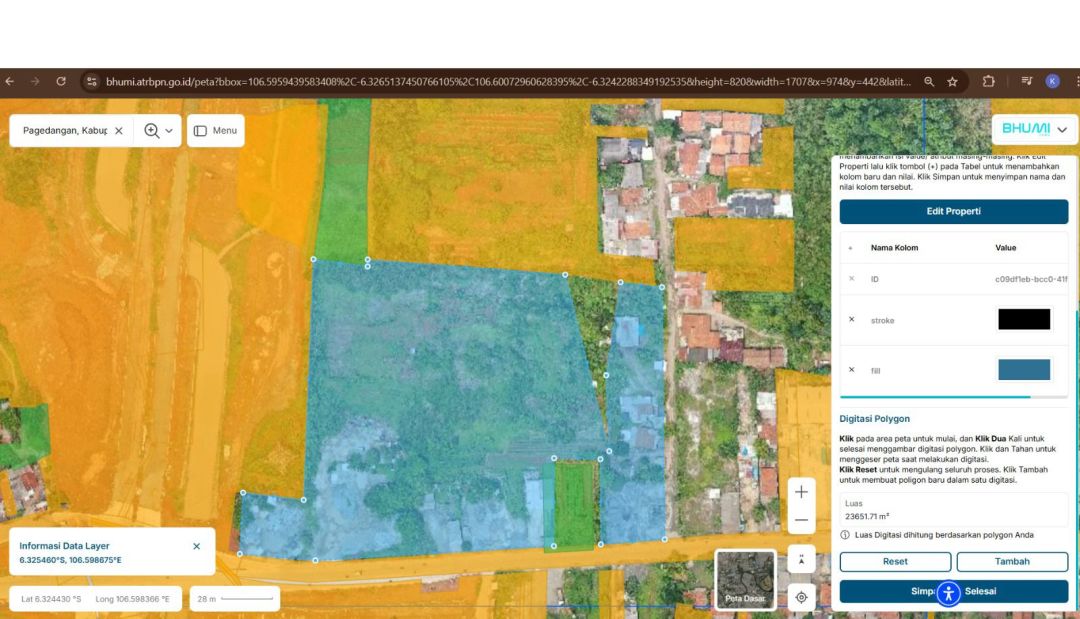Open the black stroke color swatch
Viewport: 1080px width, 619px height.
point(1024,320)
